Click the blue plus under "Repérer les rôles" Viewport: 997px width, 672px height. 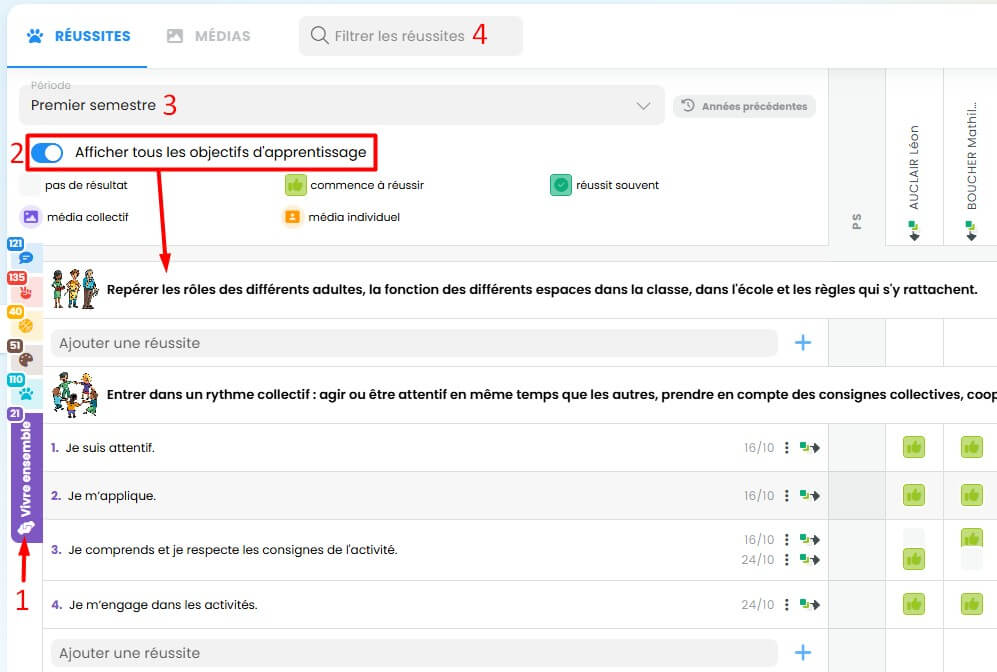click(802, 343)
